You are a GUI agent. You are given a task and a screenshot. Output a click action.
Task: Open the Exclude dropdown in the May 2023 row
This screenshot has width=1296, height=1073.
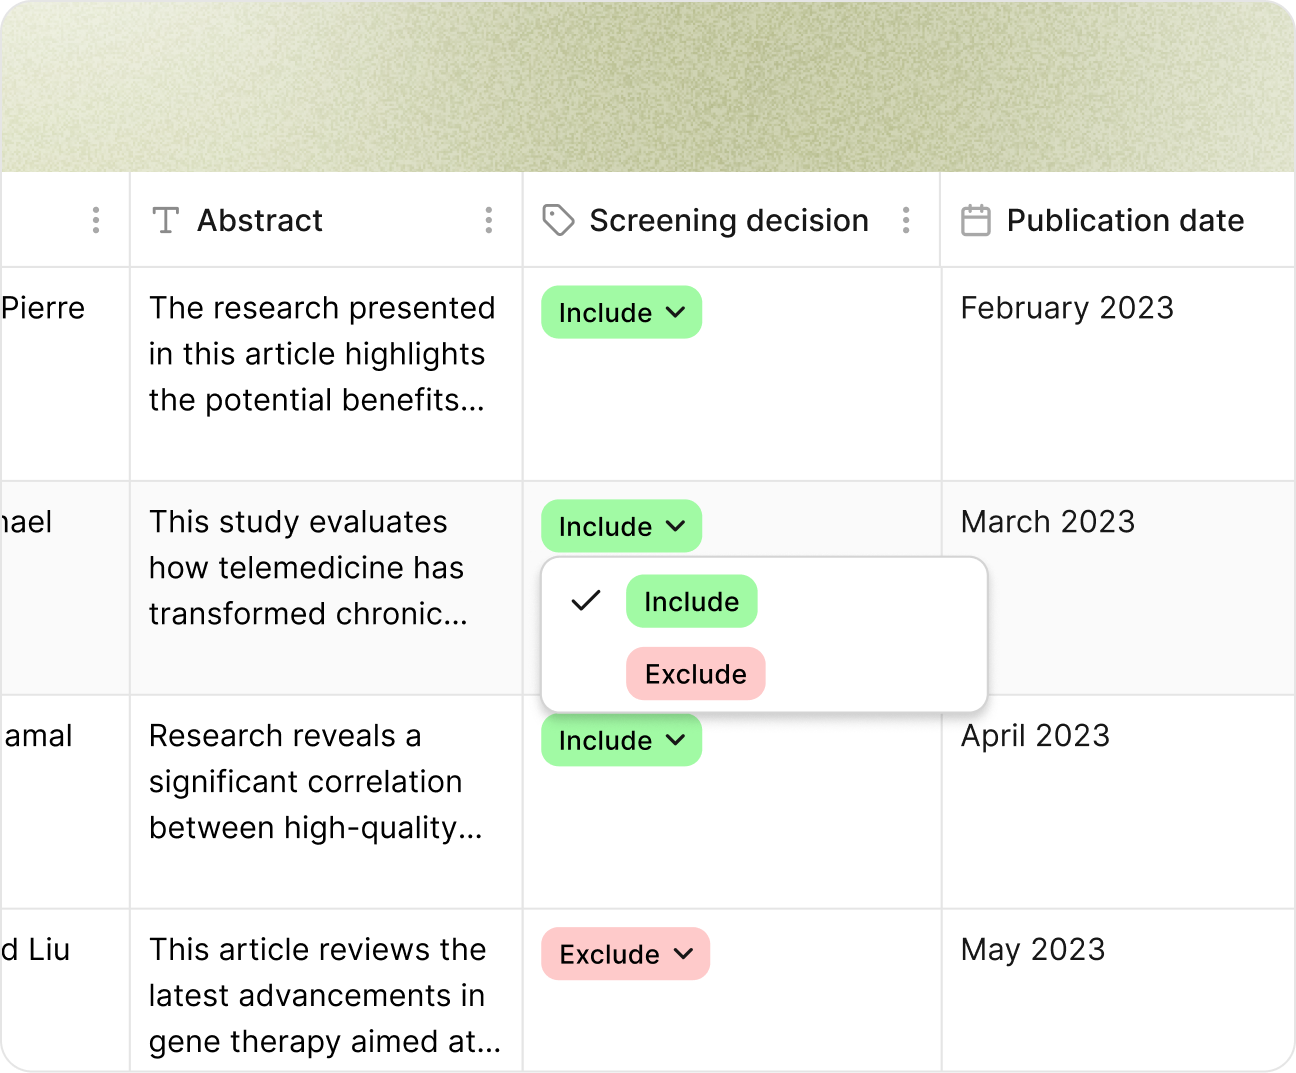(x=625, y=954)
